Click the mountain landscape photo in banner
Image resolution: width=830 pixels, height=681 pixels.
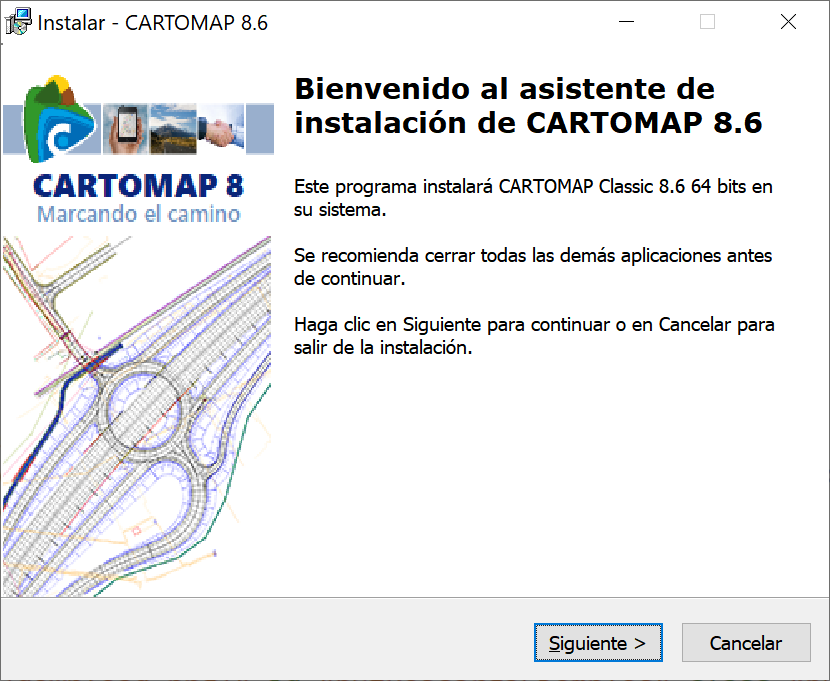click(x=173, y=129)
